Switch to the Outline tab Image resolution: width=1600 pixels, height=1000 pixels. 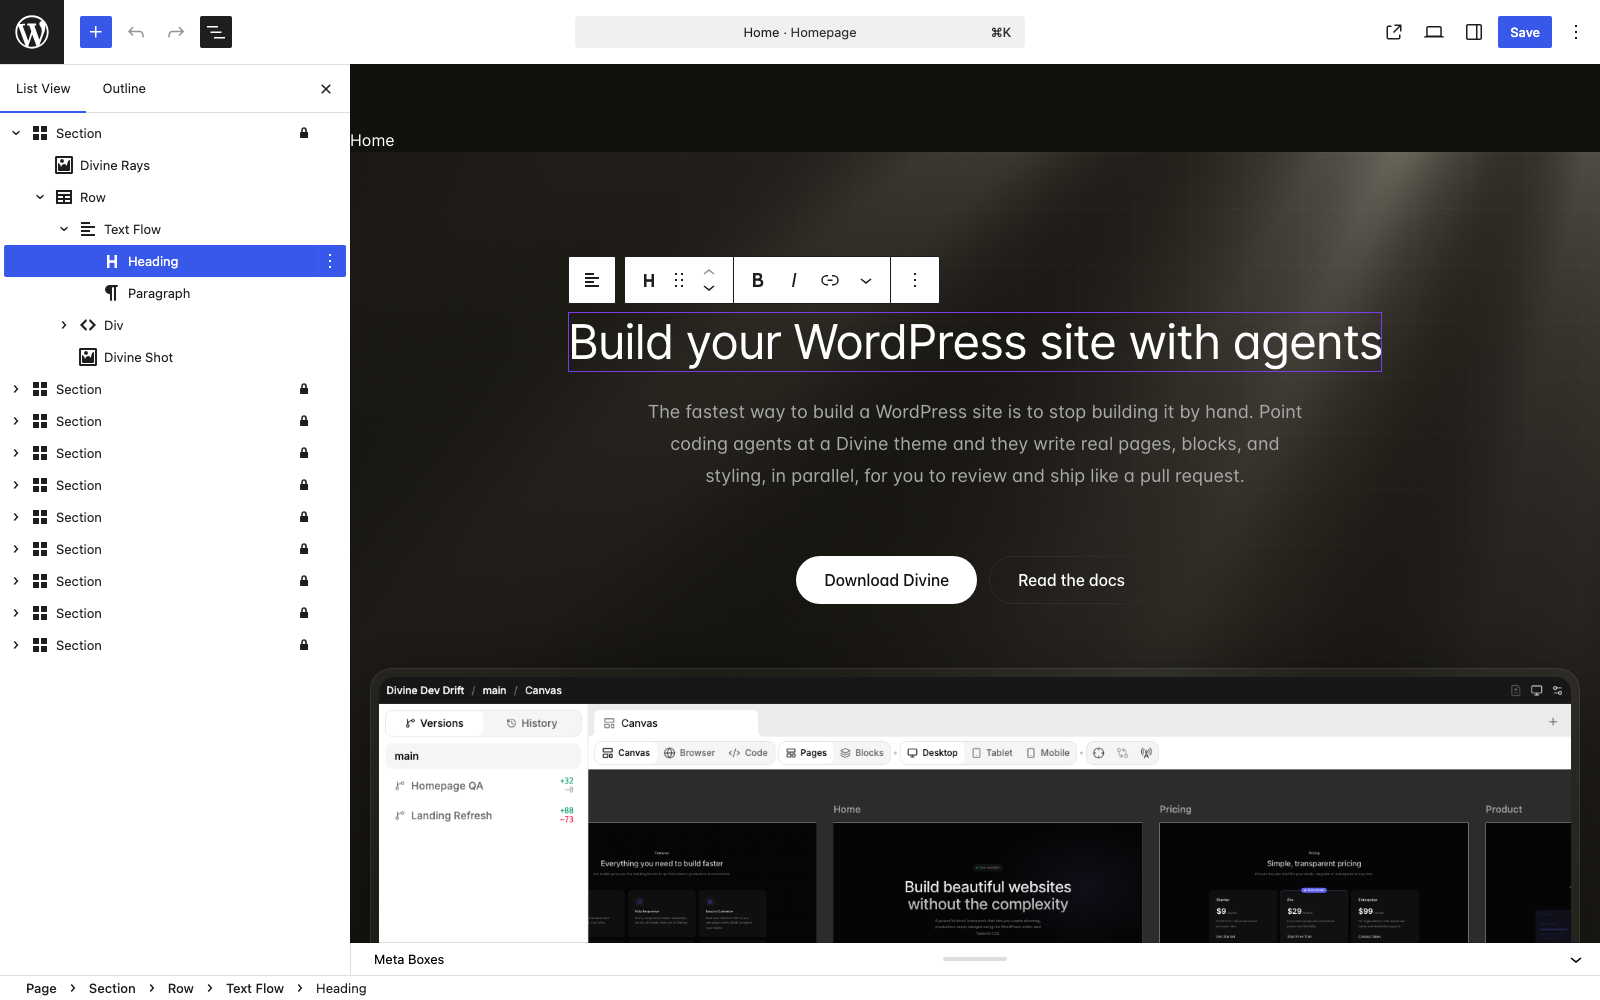[x=124, y=88]
